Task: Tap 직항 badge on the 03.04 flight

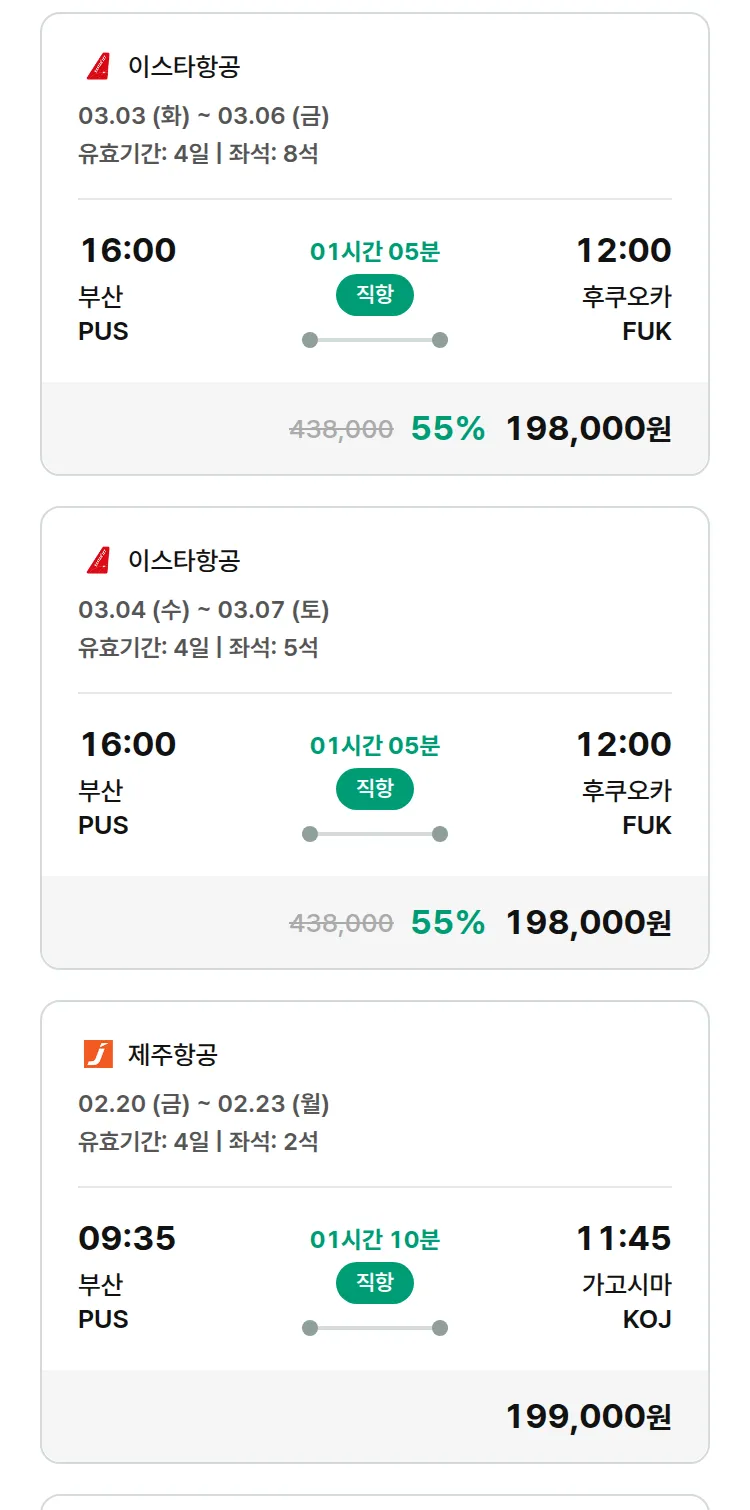Action: click(x=374, y=789)
